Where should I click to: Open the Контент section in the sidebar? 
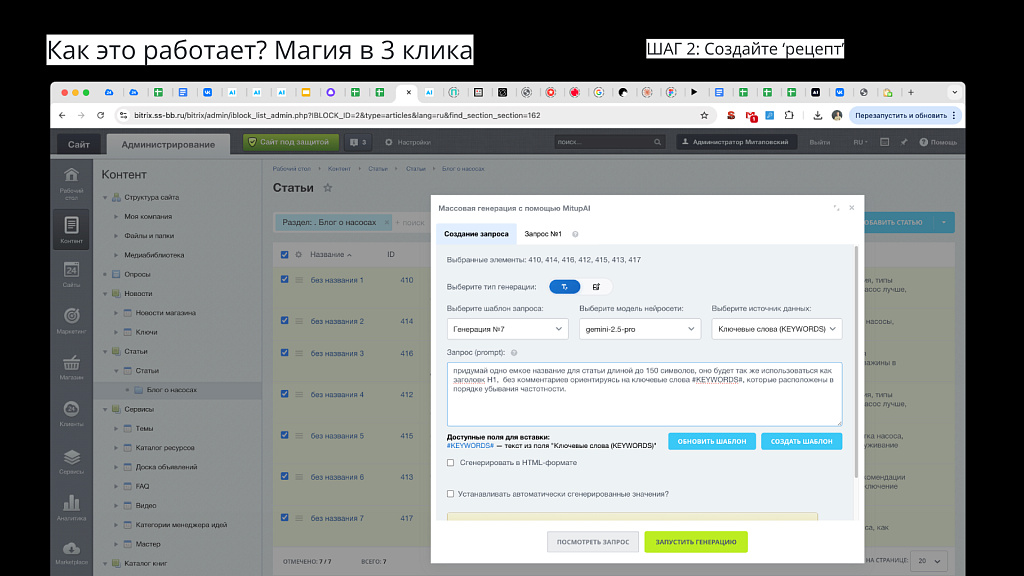coord(71,229)
